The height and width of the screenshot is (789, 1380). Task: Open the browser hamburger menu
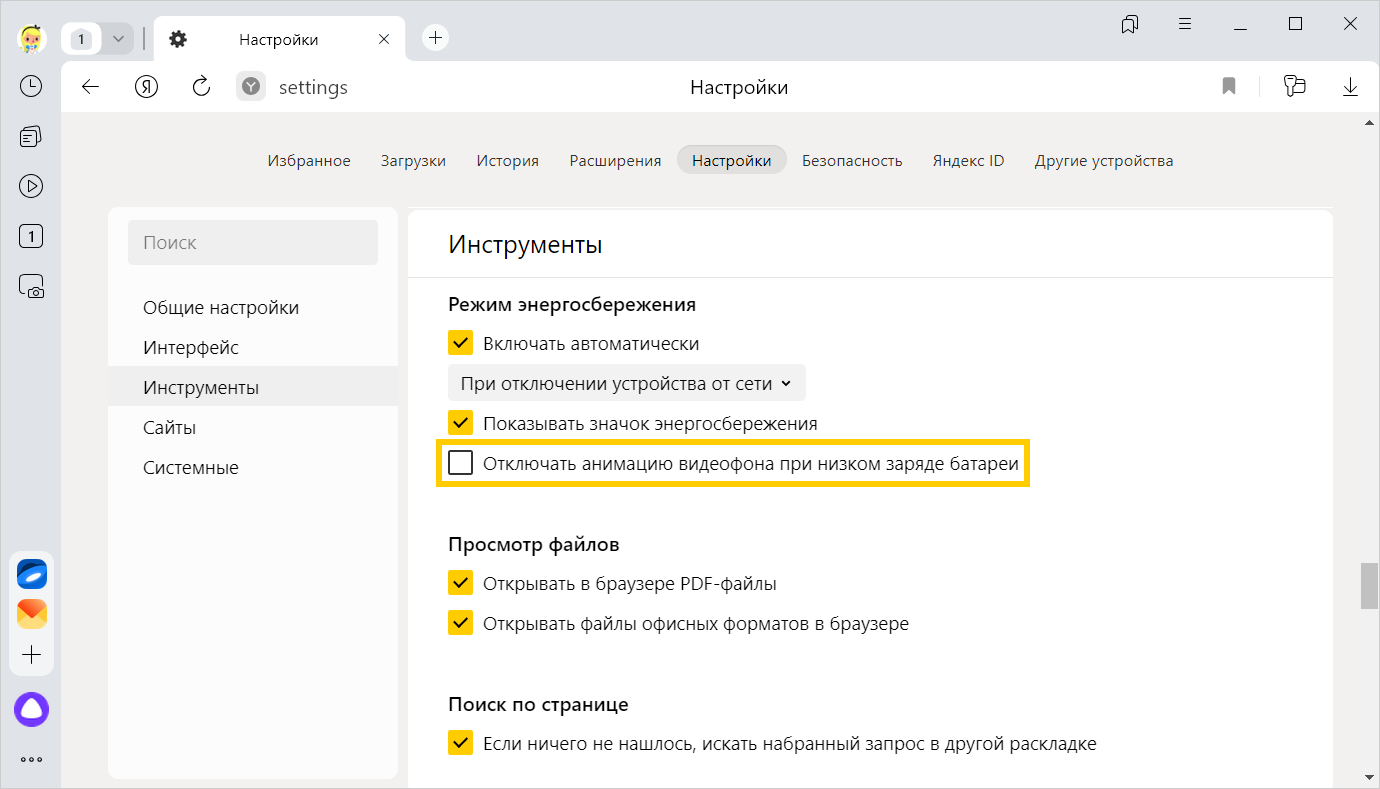[x=1185, y=24]
